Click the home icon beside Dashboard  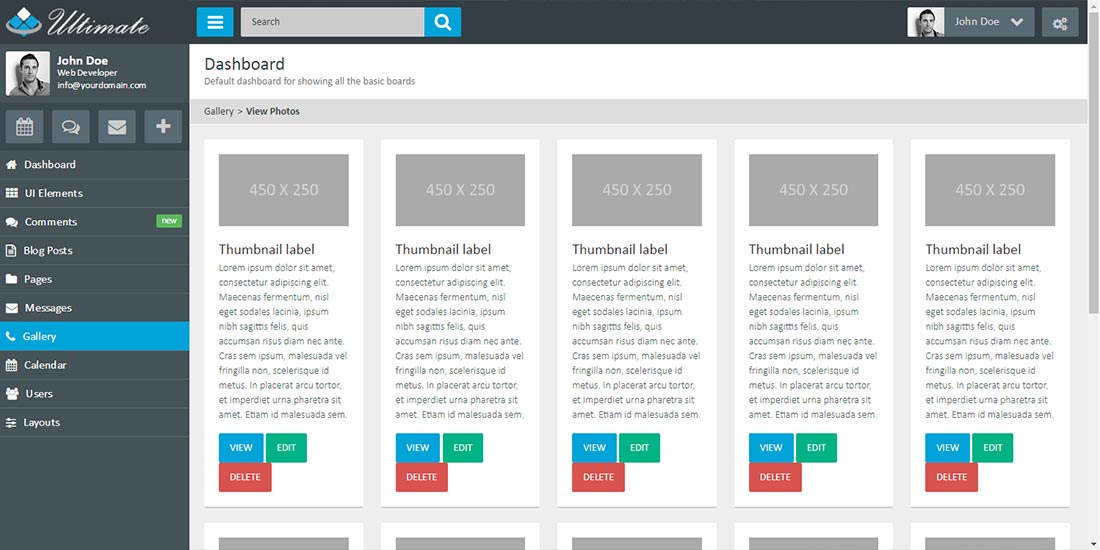tap(11, 165)
